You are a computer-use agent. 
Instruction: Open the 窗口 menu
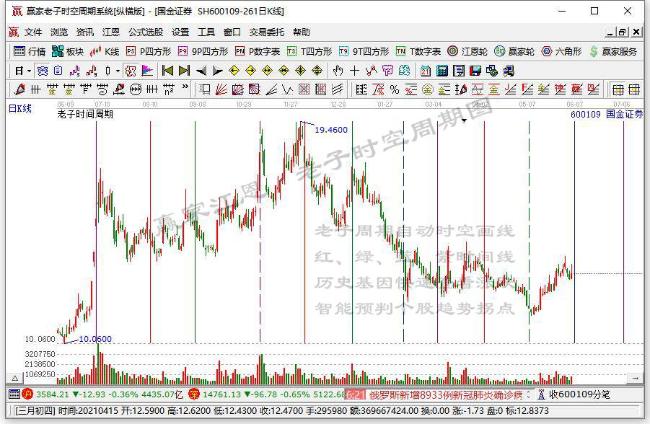point(232,32)
